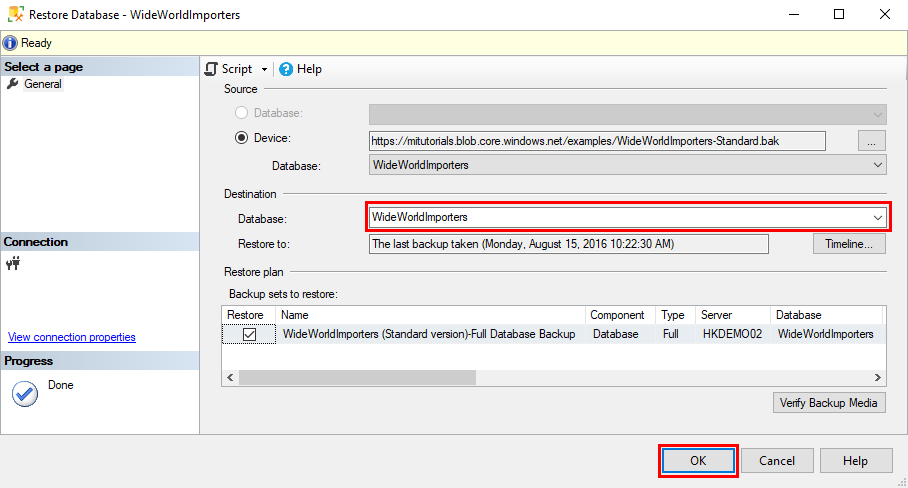This screenshot has width=908, height=488.
Task: Click the Ready info icon
Action: pyautogui.click(x=10, y=43)
